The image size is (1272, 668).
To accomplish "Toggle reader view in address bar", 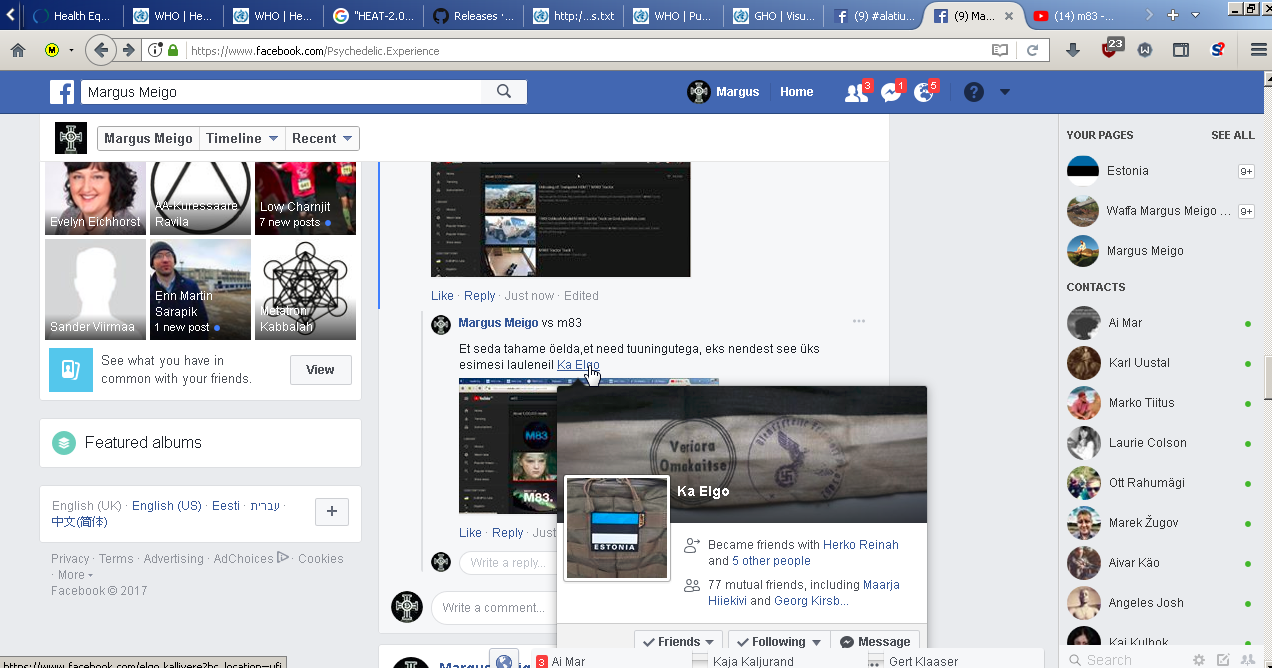I will [1000, 50].
